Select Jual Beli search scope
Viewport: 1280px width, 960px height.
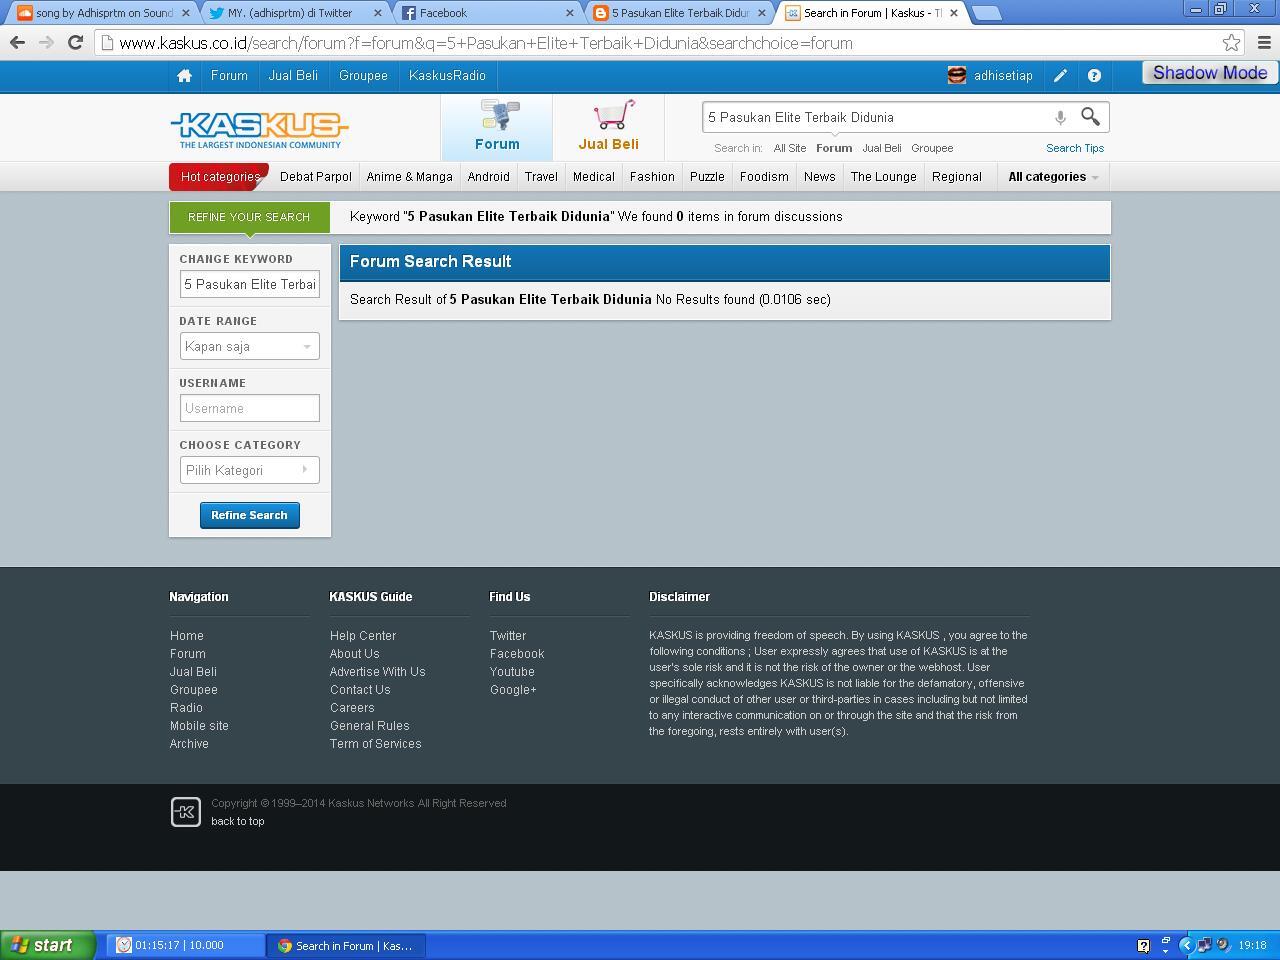881,148
